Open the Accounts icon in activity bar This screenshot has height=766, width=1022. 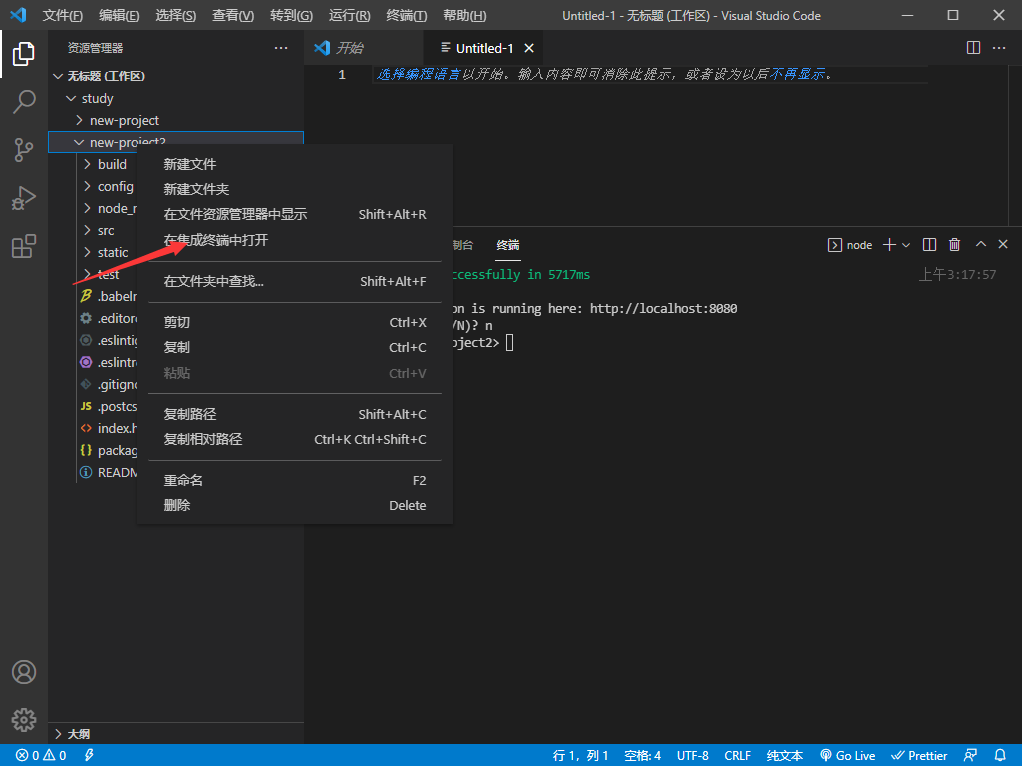tap(23, 672)
